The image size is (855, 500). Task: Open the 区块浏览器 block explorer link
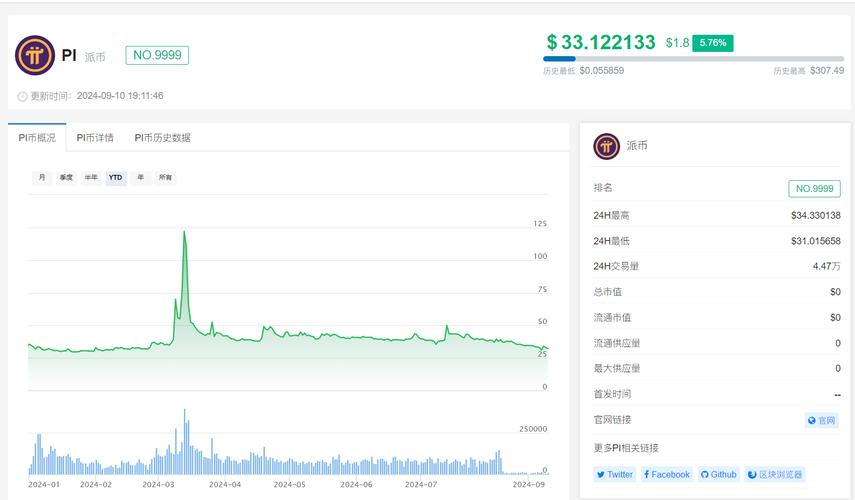pos(774,474)
